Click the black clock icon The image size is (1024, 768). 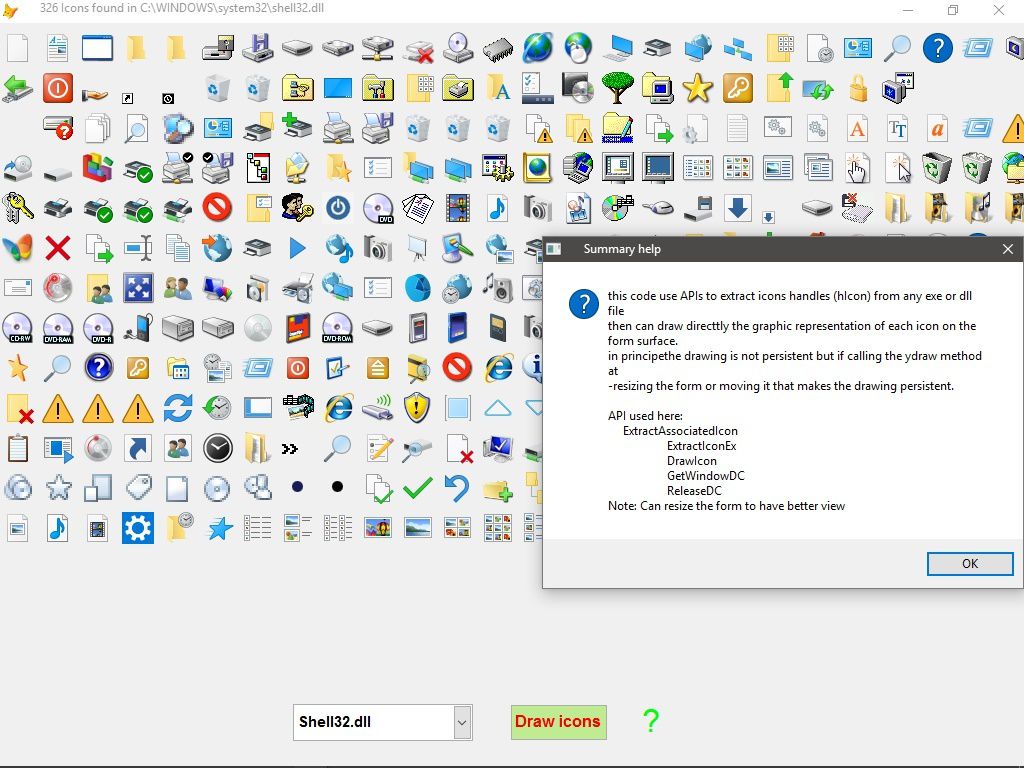(x=217, y=448)
